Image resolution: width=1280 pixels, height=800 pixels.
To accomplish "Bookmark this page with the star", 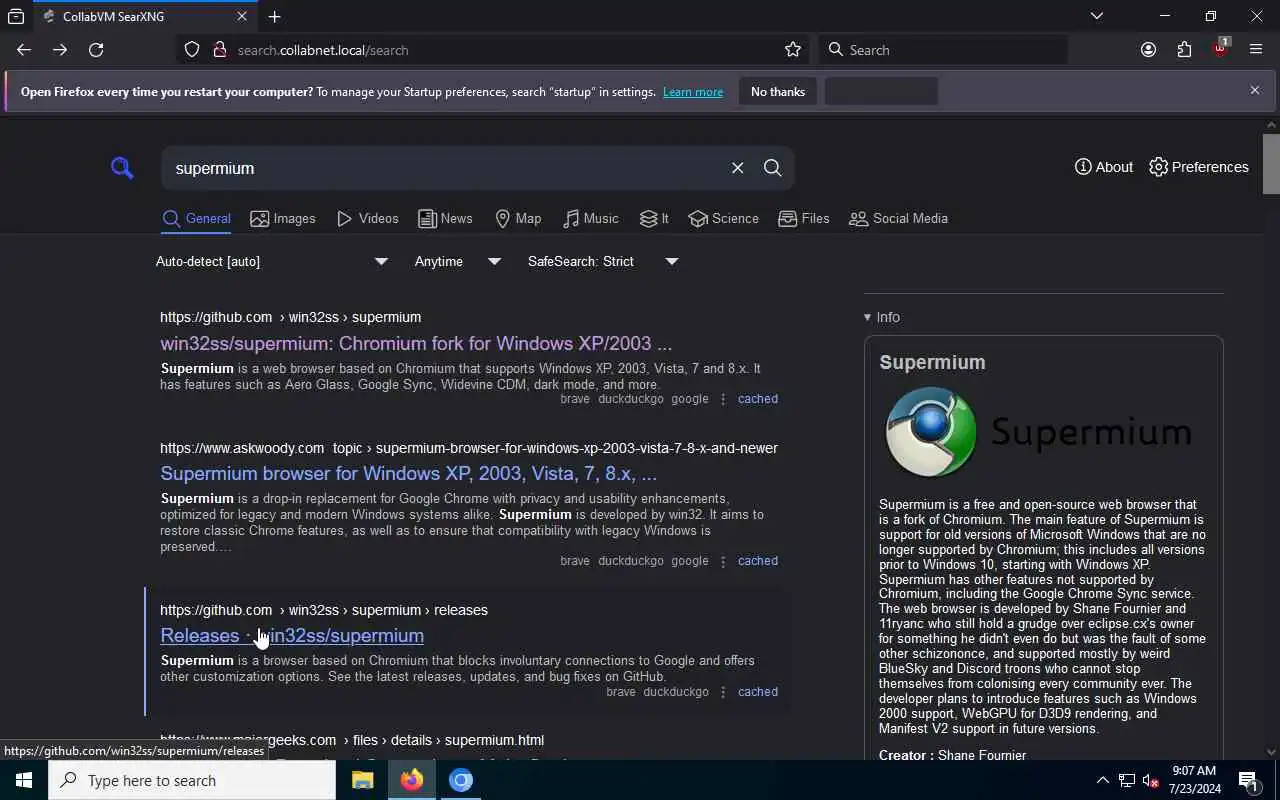I will 793,50.
